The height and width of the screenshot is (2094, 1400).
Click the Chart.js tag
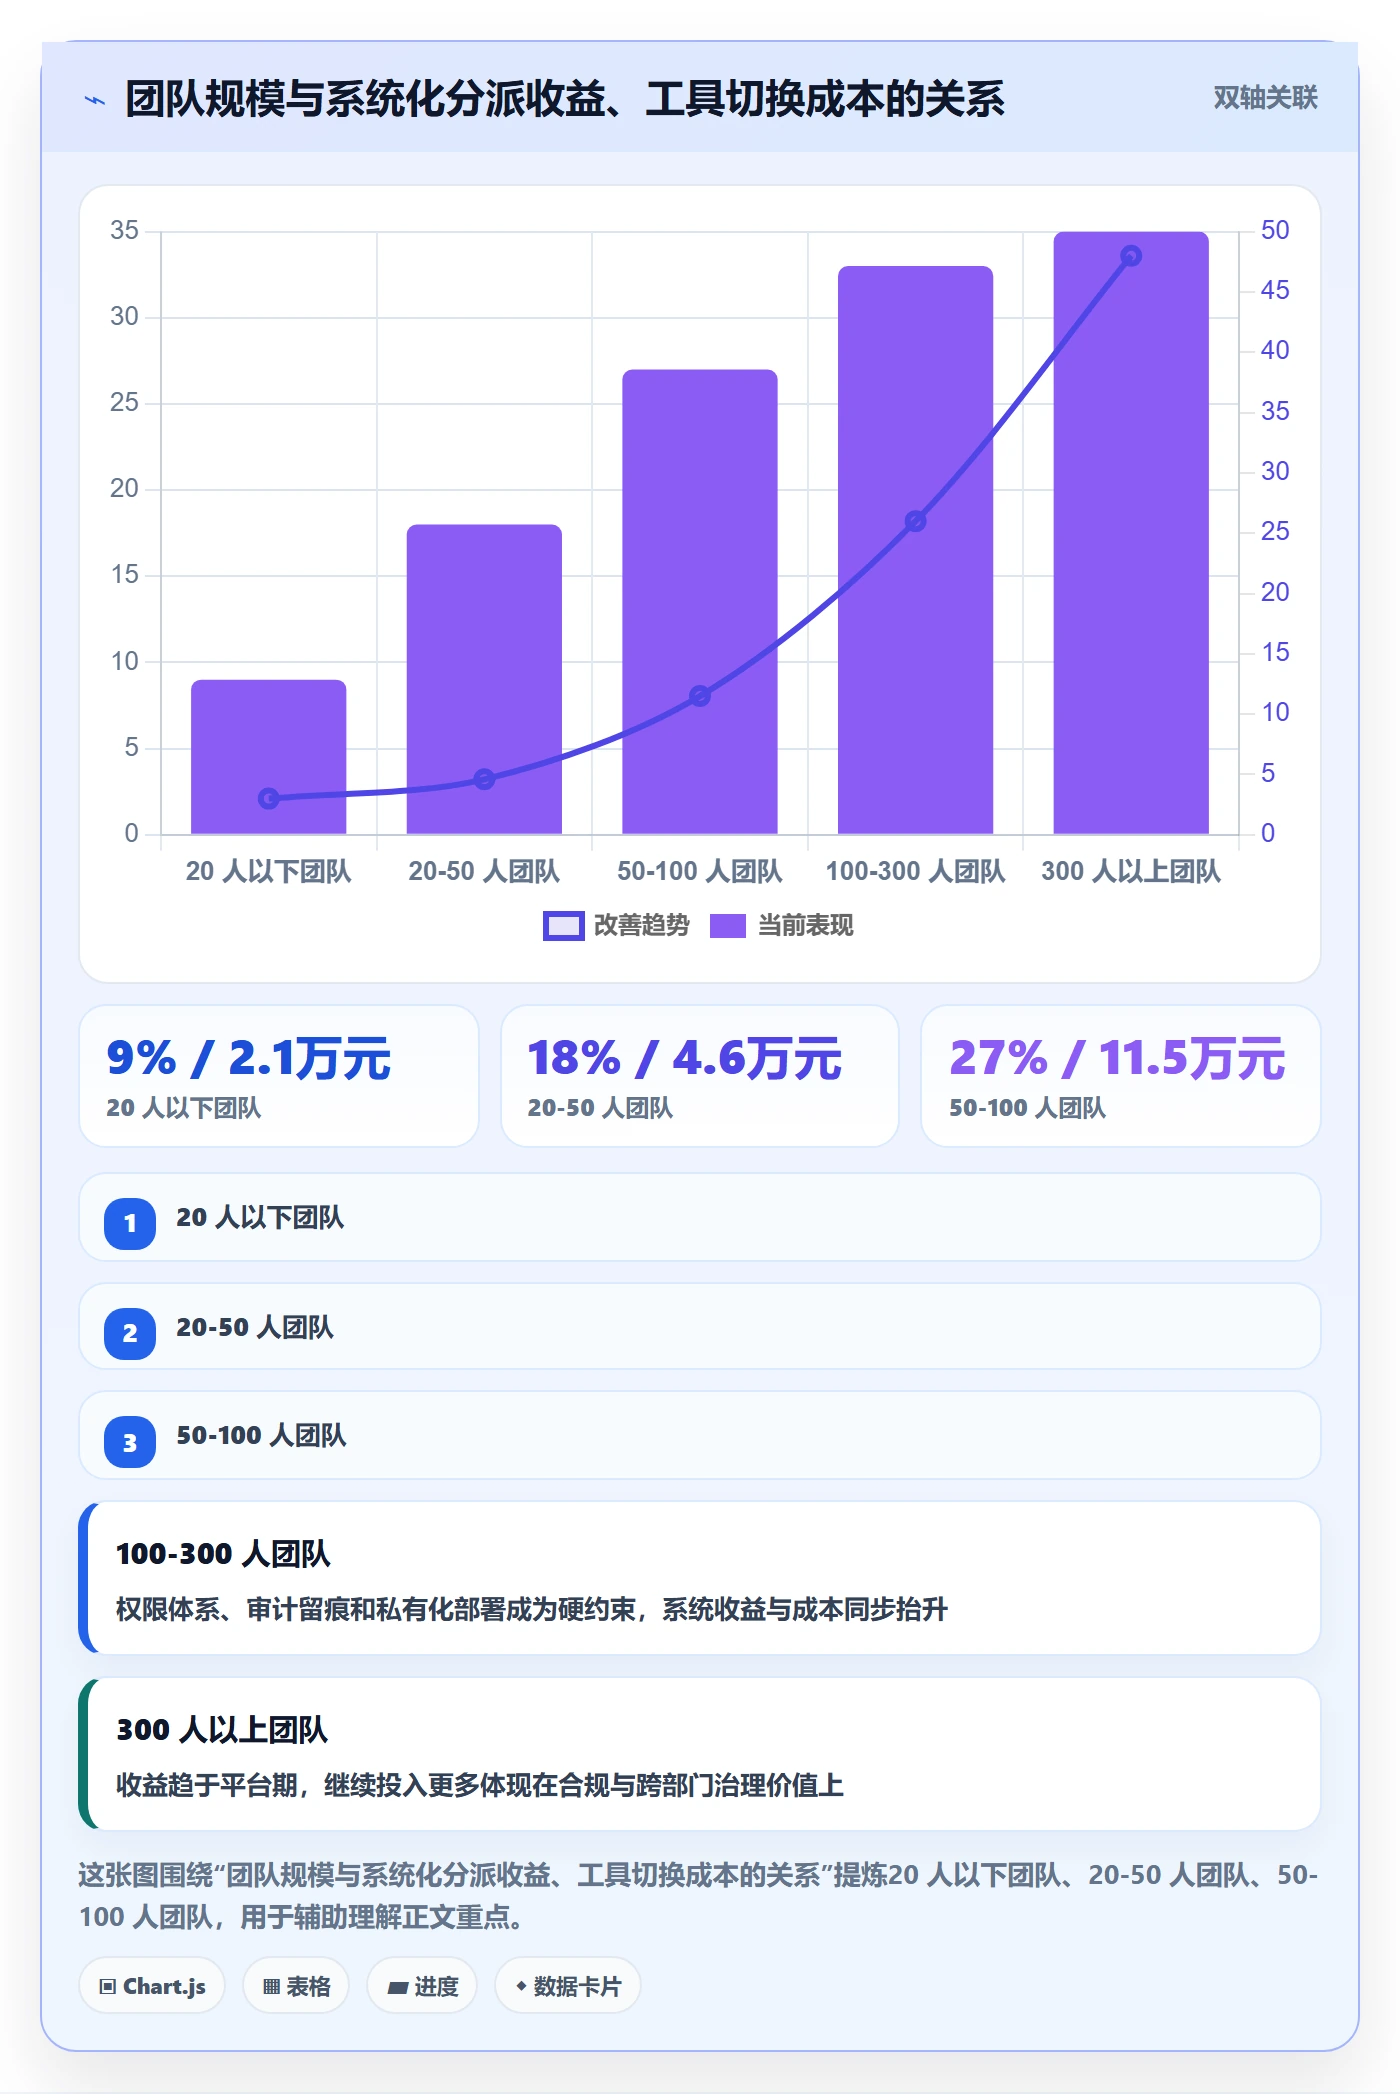coord(152,1986)
